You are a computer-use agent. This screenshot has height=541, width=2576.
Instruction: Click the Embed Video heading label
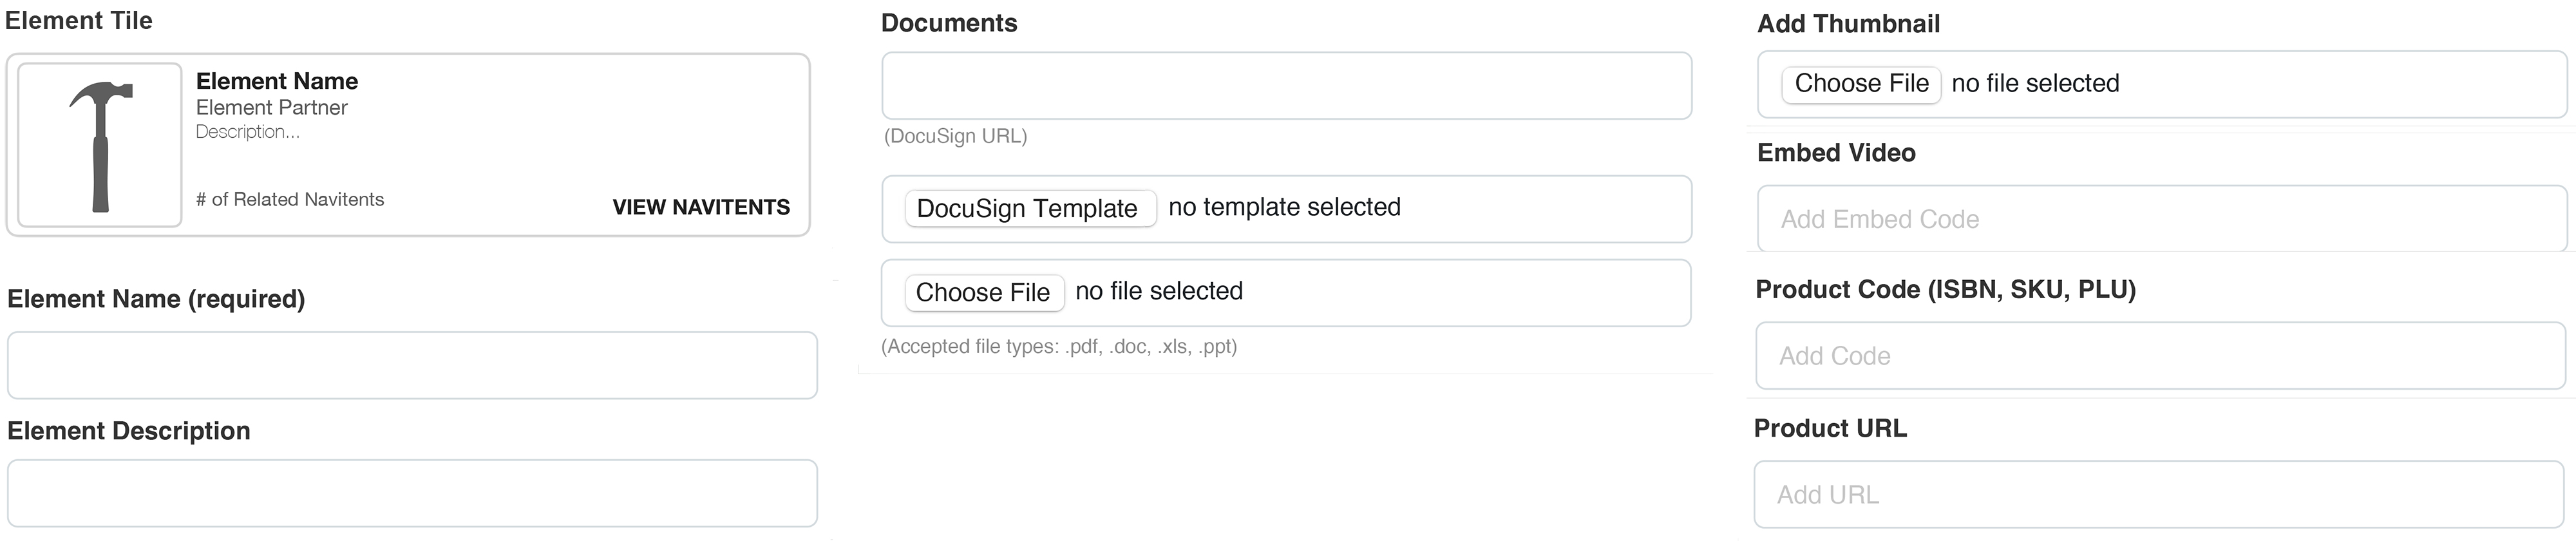coord(1836,153)
